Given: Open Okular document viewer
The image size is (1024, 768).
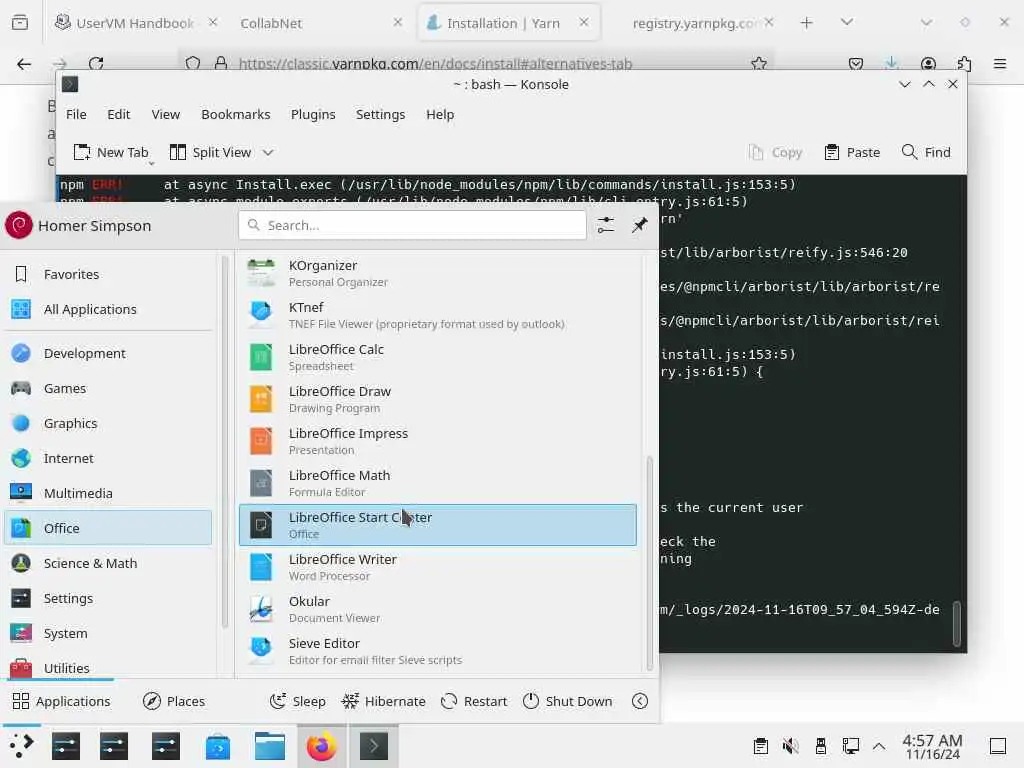Looking at the screenshot, I should coord(438,609).
